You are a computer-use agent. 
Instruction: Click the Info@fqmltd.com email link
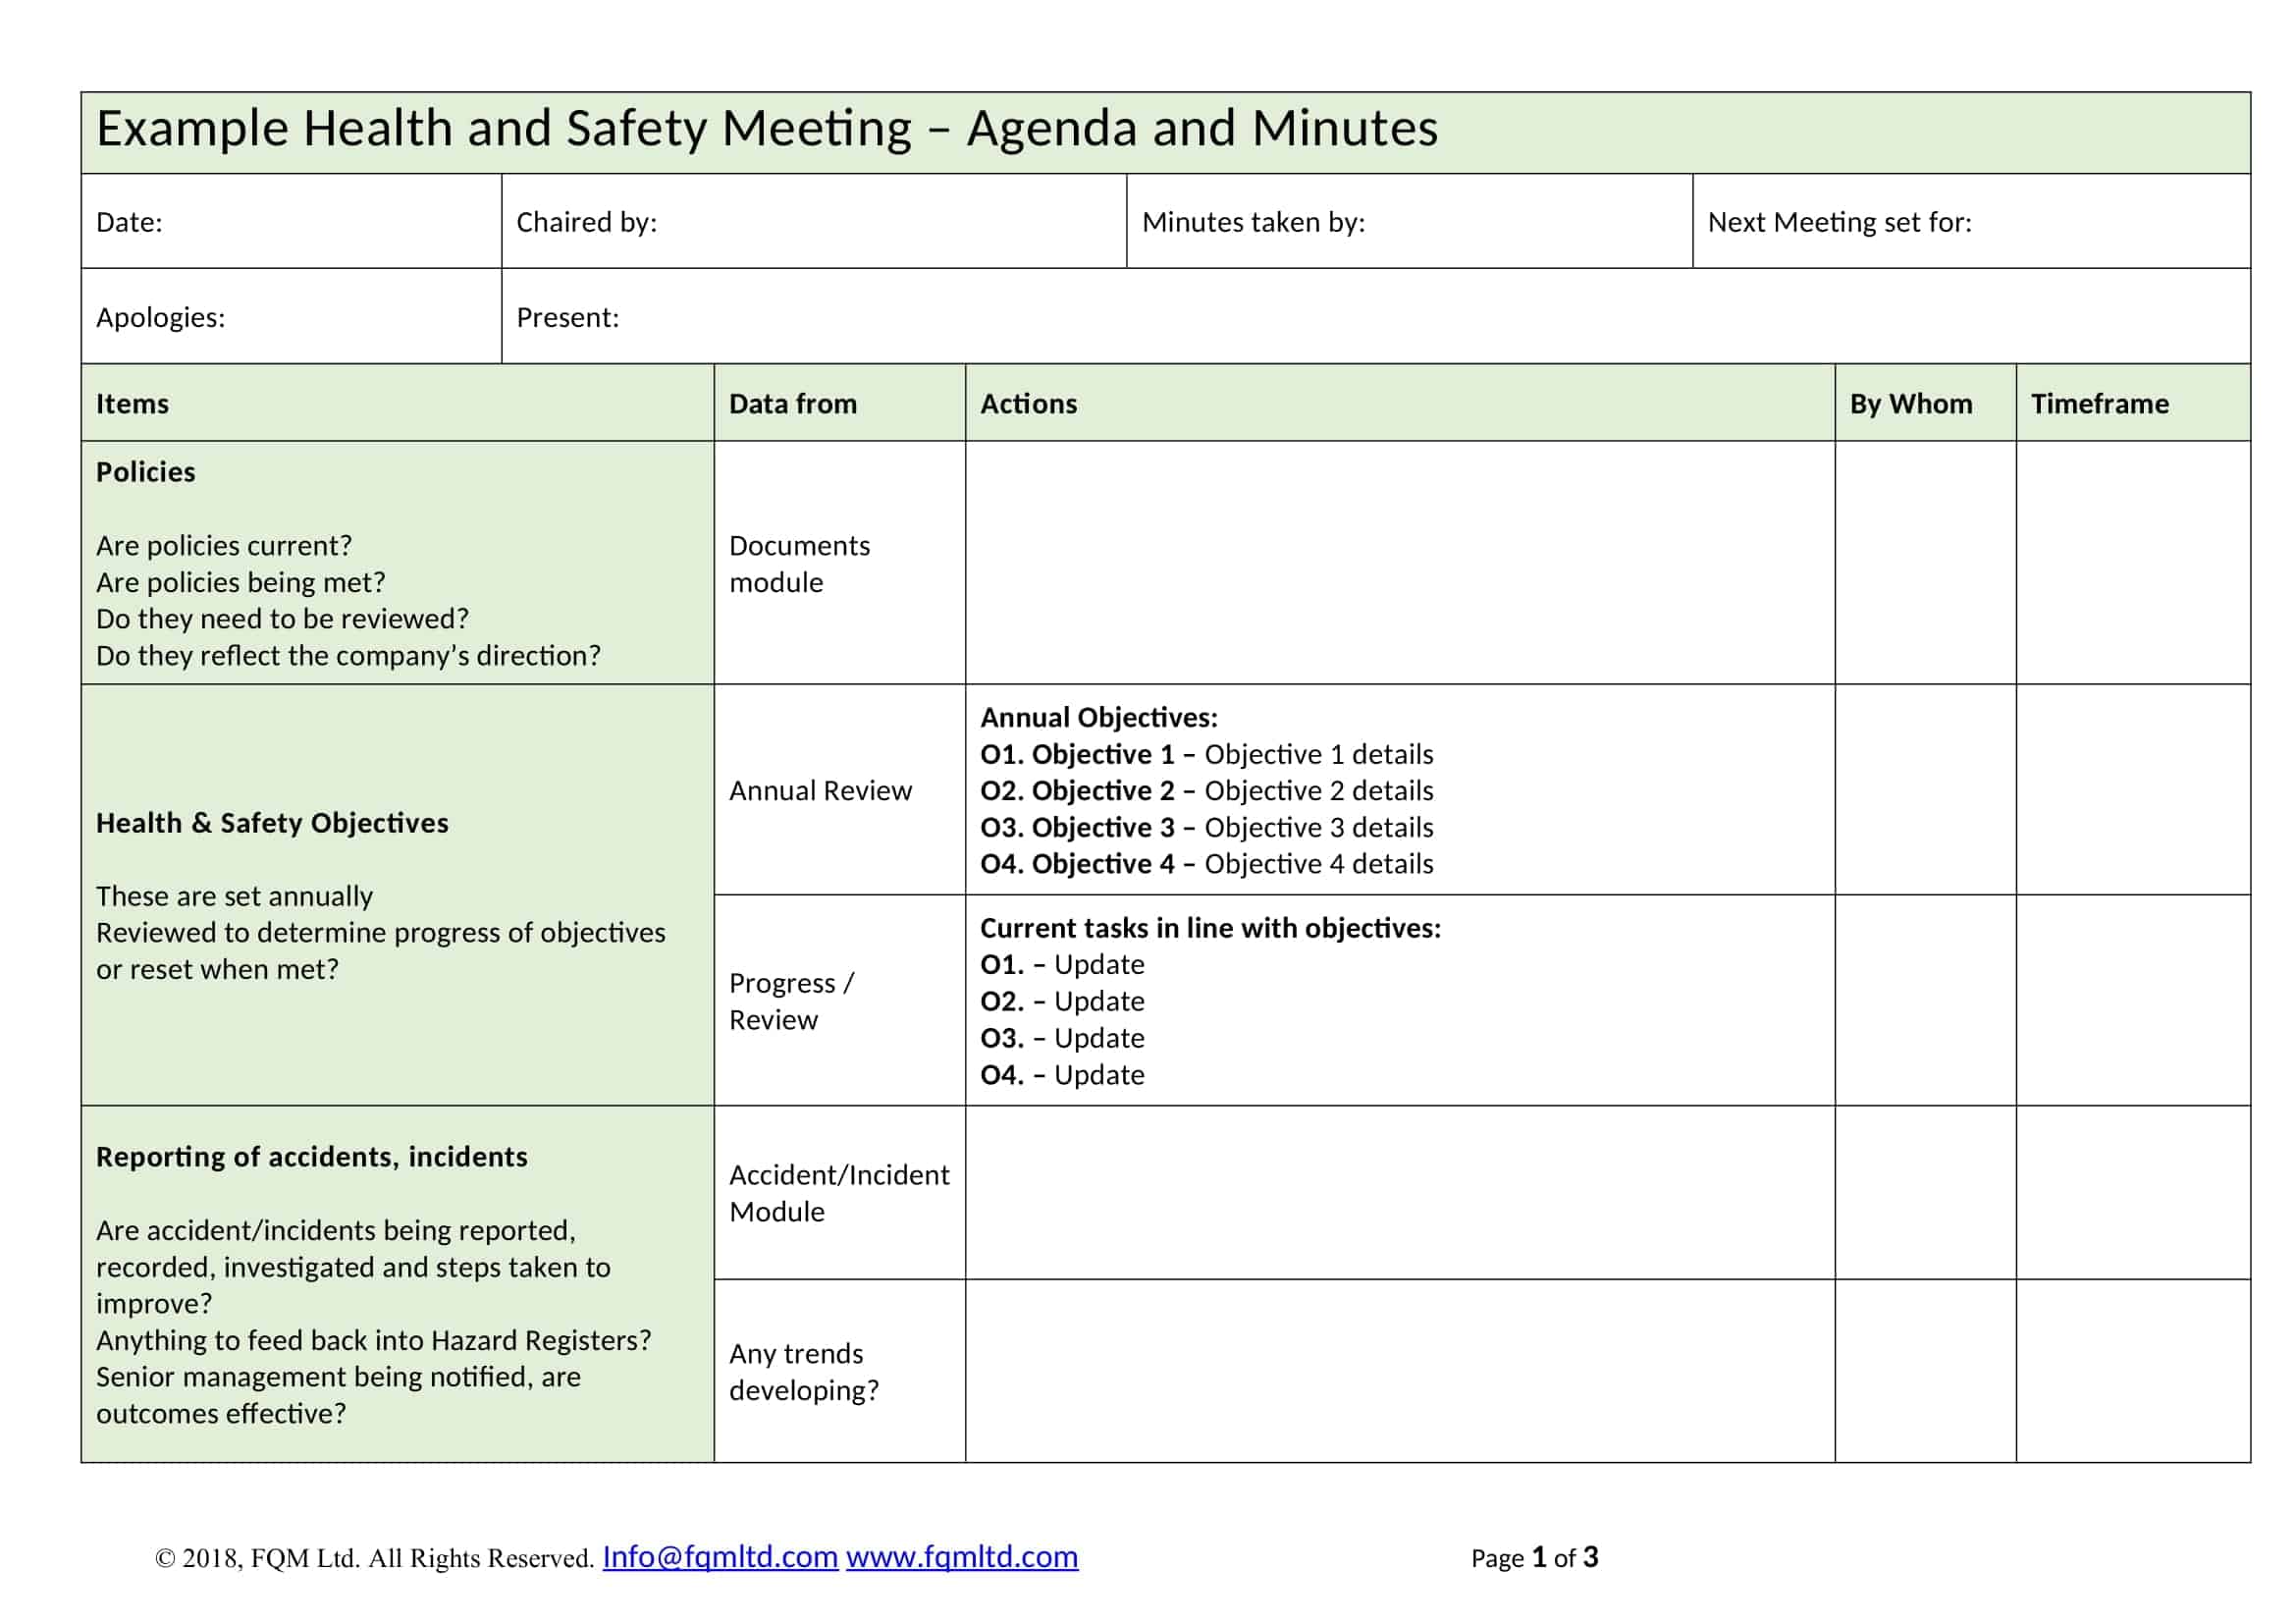(719, 1557)
